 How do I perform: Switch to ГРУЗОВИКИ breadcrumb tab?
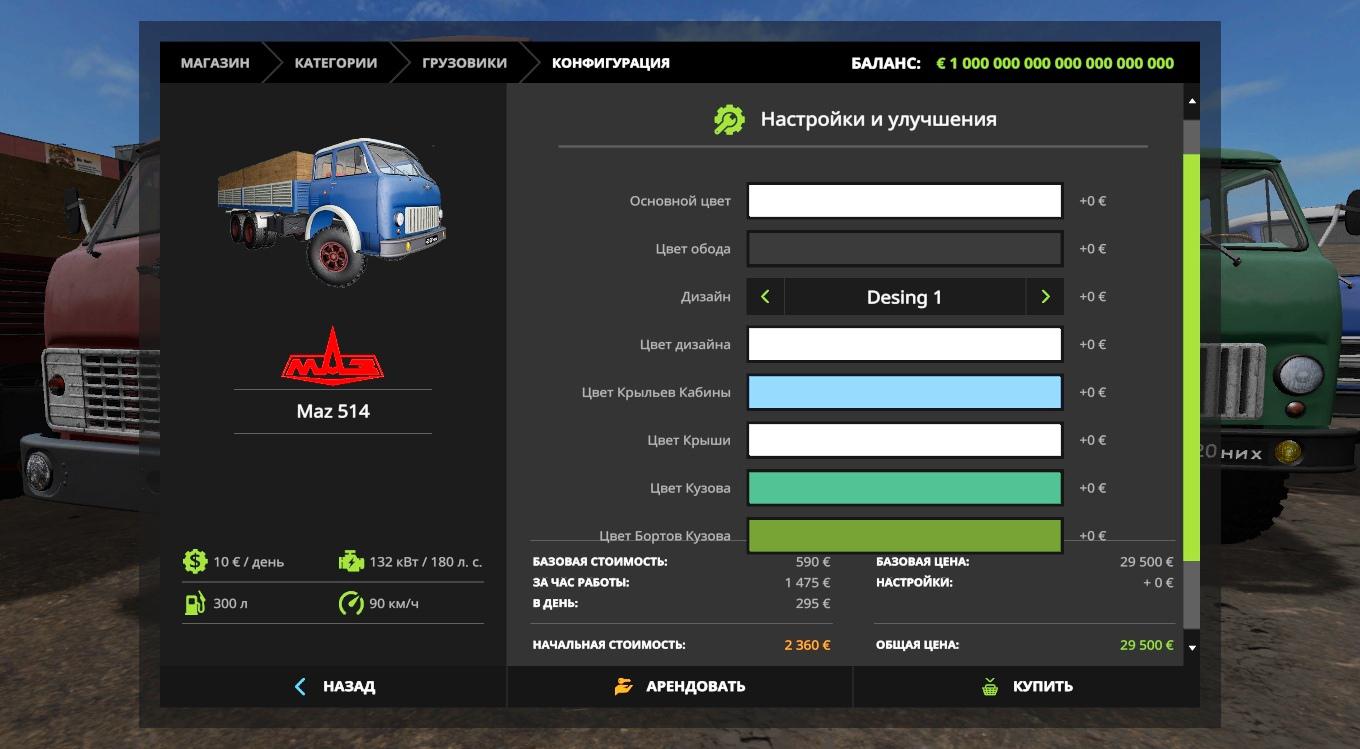464,63
